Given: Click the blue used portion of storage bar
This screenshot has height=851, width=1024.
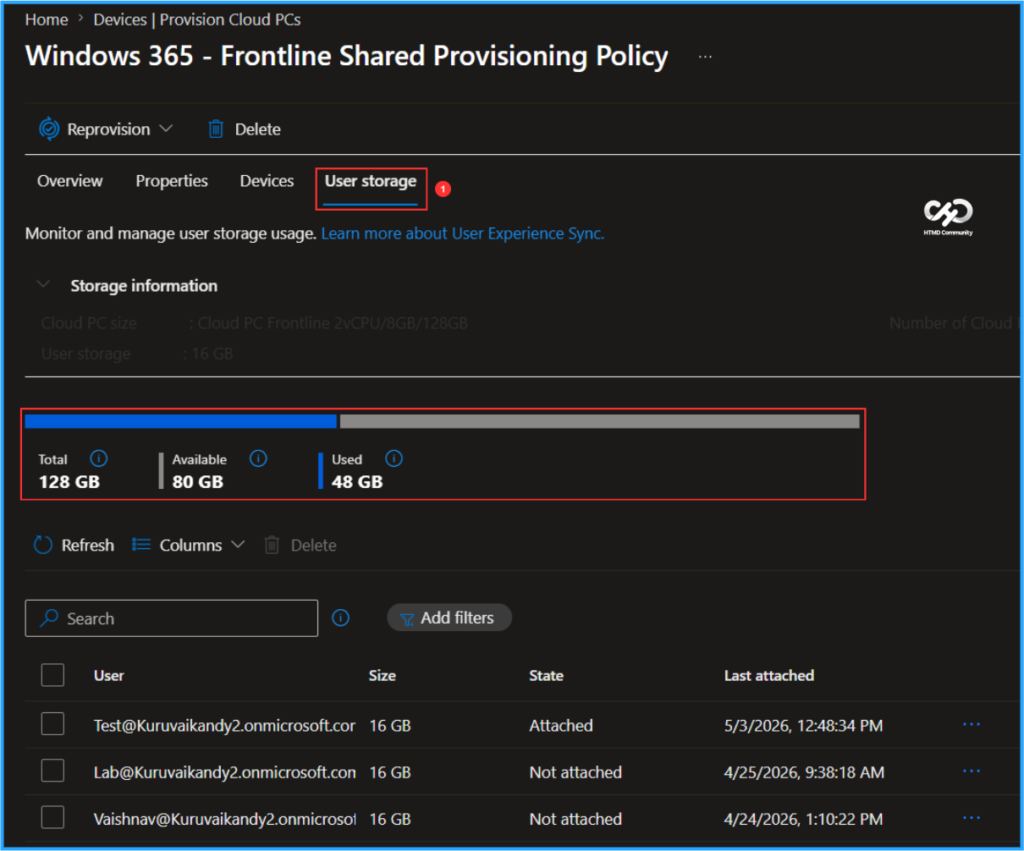Looking at the screenshot, I should pos(181,421).
